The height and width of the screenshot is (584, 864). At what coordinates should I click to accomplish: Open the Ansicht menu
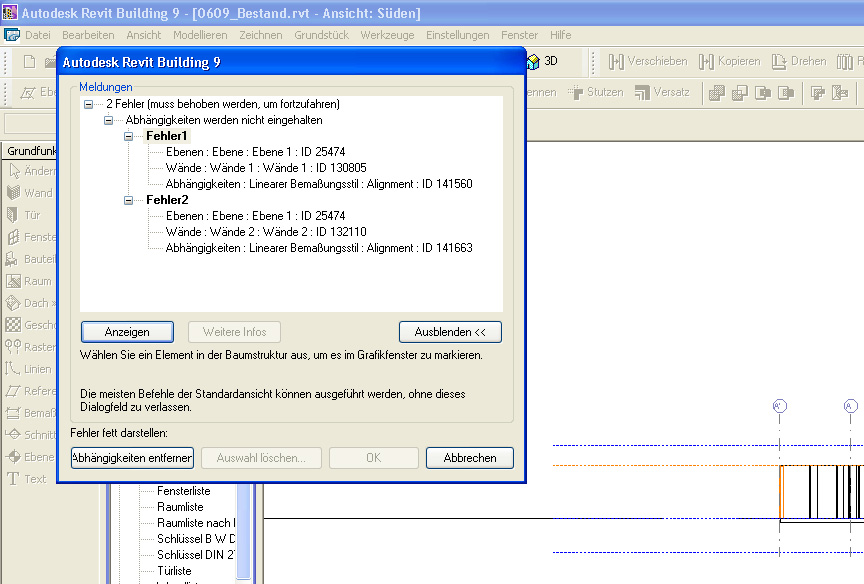click(x=143, y=35)
